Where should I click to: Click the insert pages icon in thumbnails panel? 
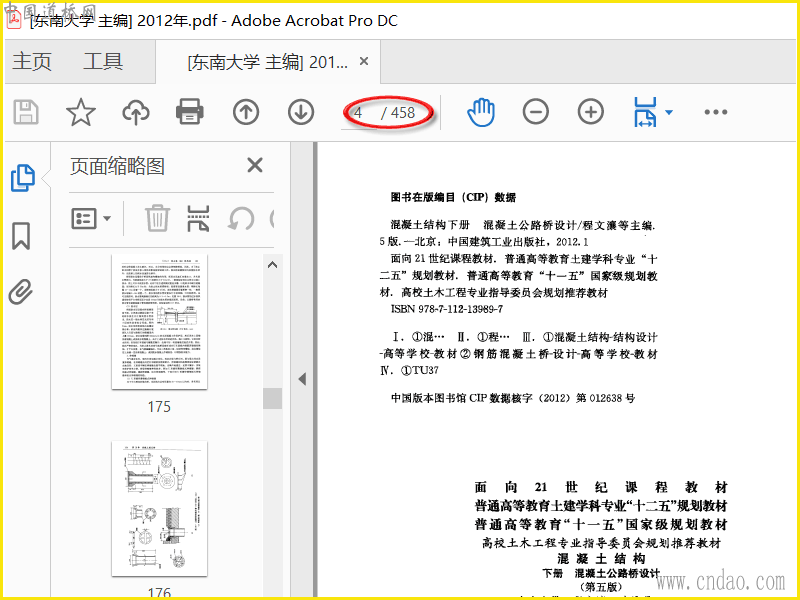198,218
